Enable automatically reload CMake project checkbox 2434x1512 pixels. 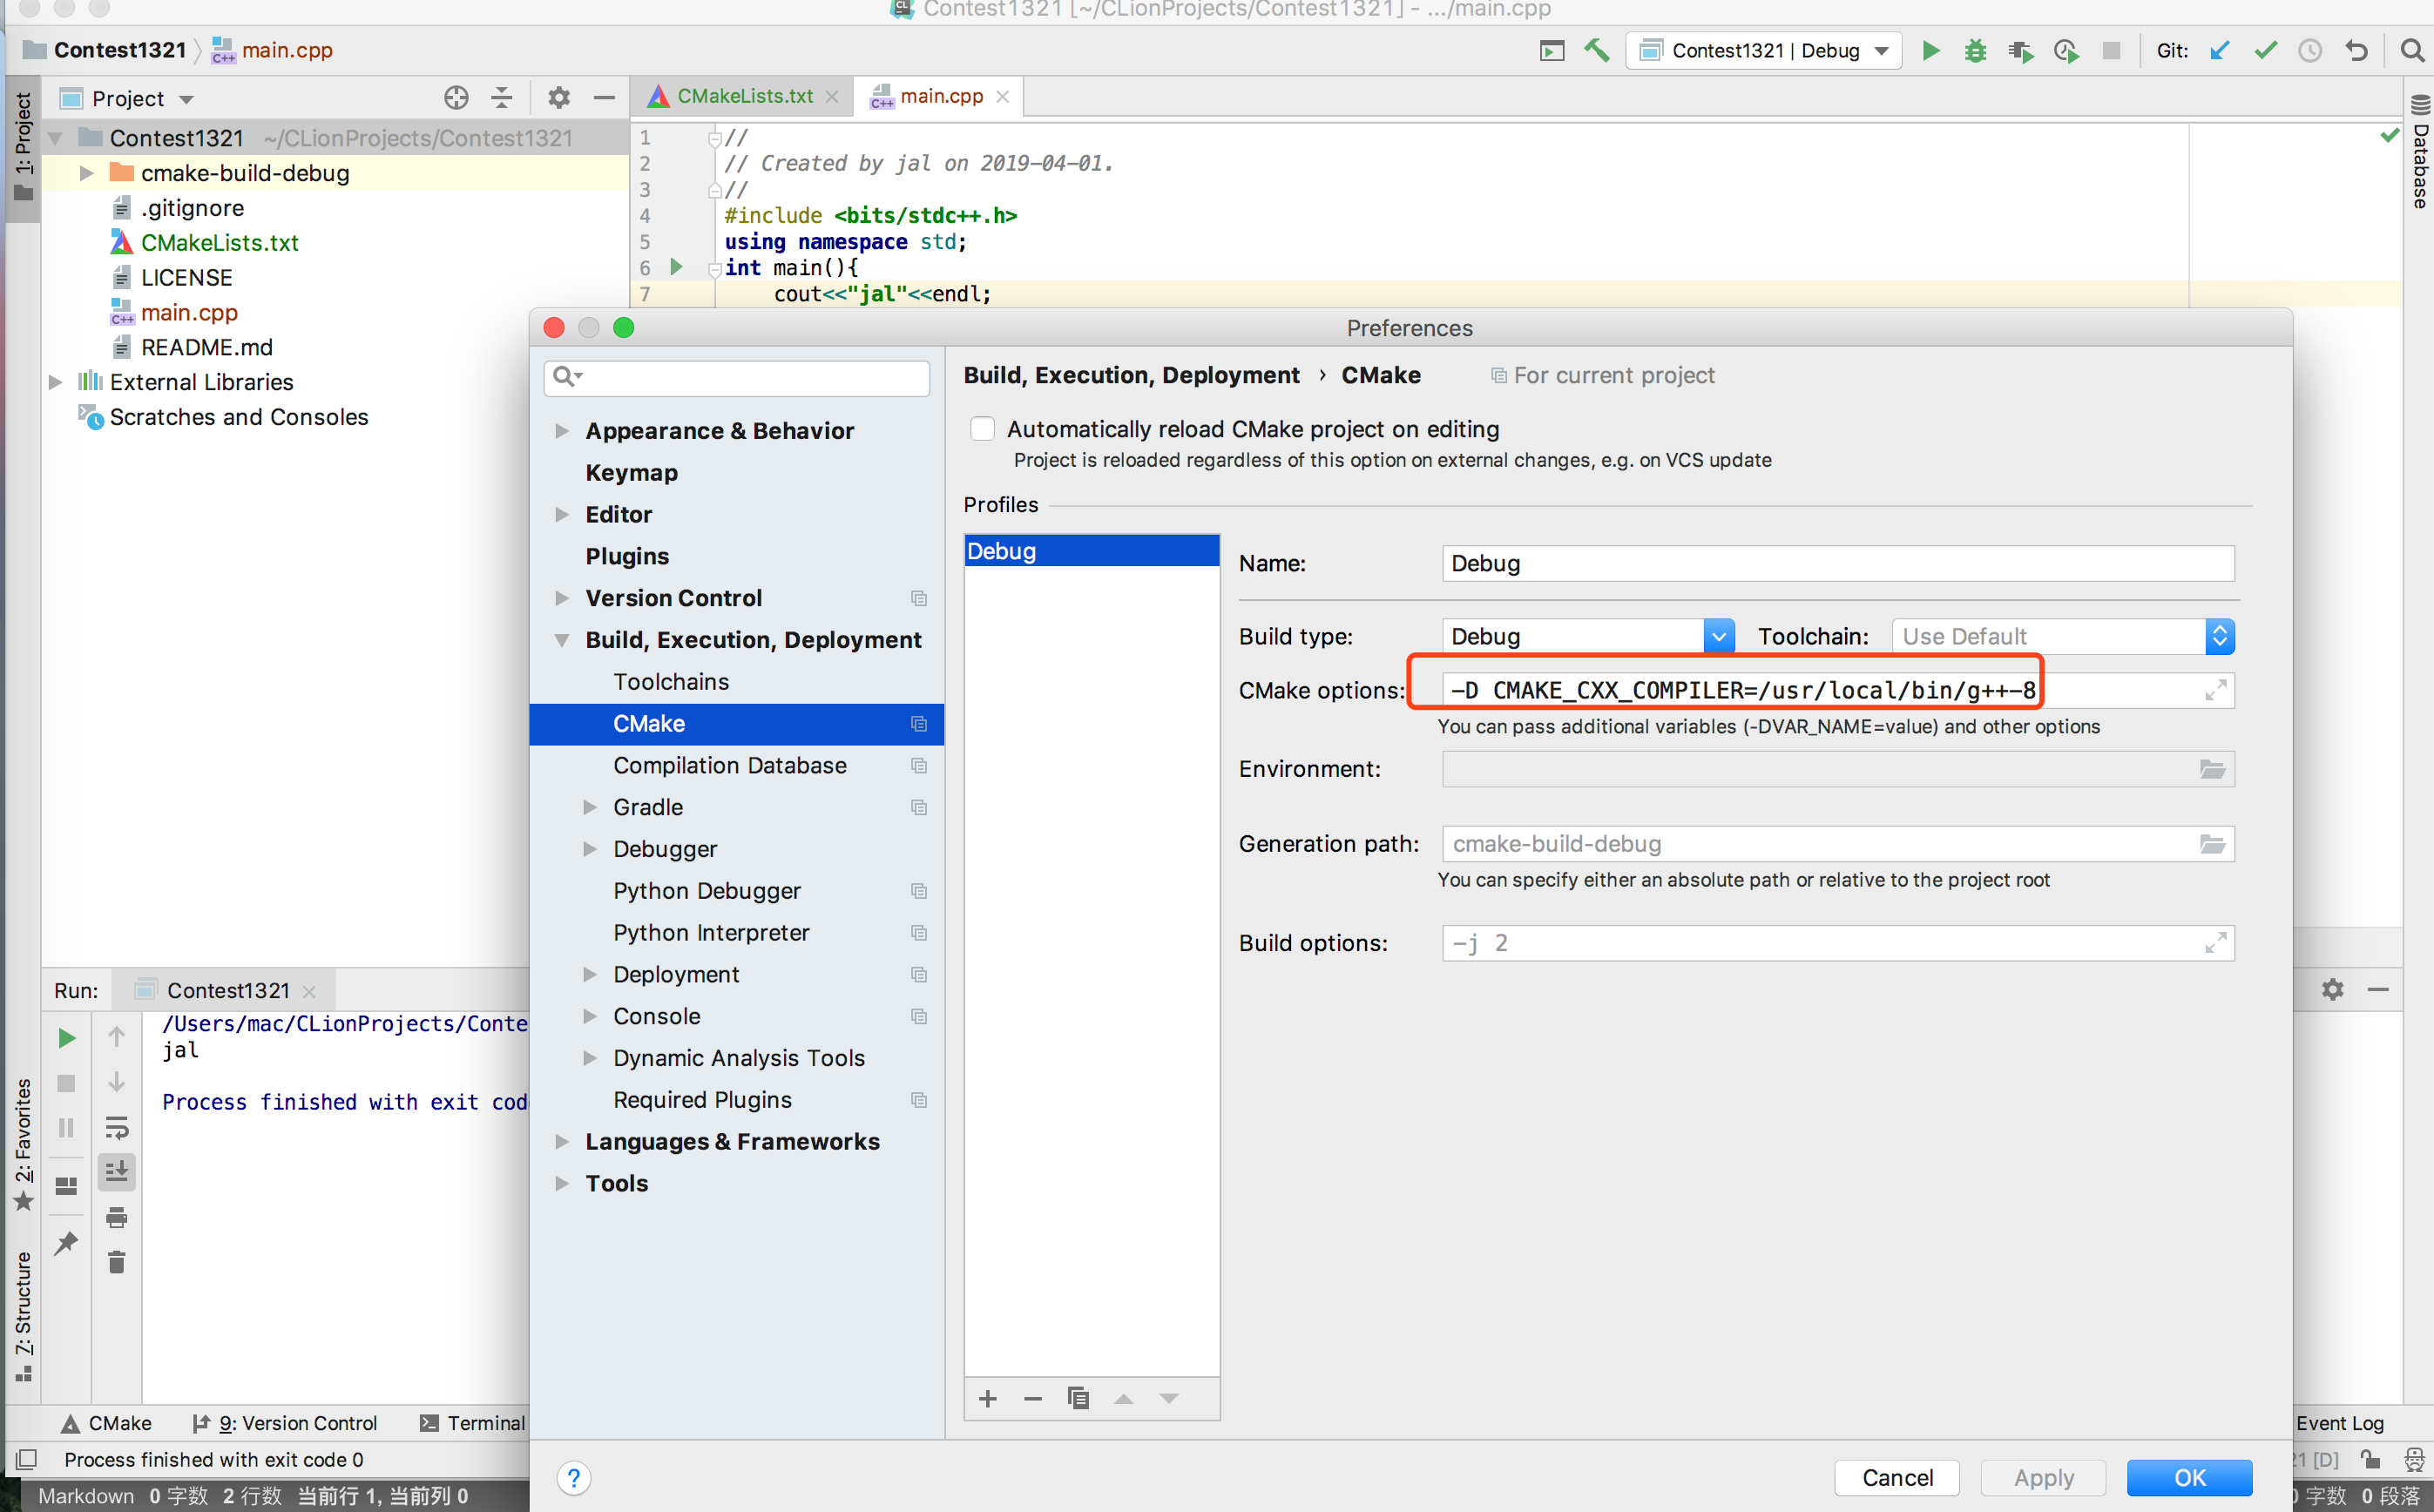(x=982, y=429)
